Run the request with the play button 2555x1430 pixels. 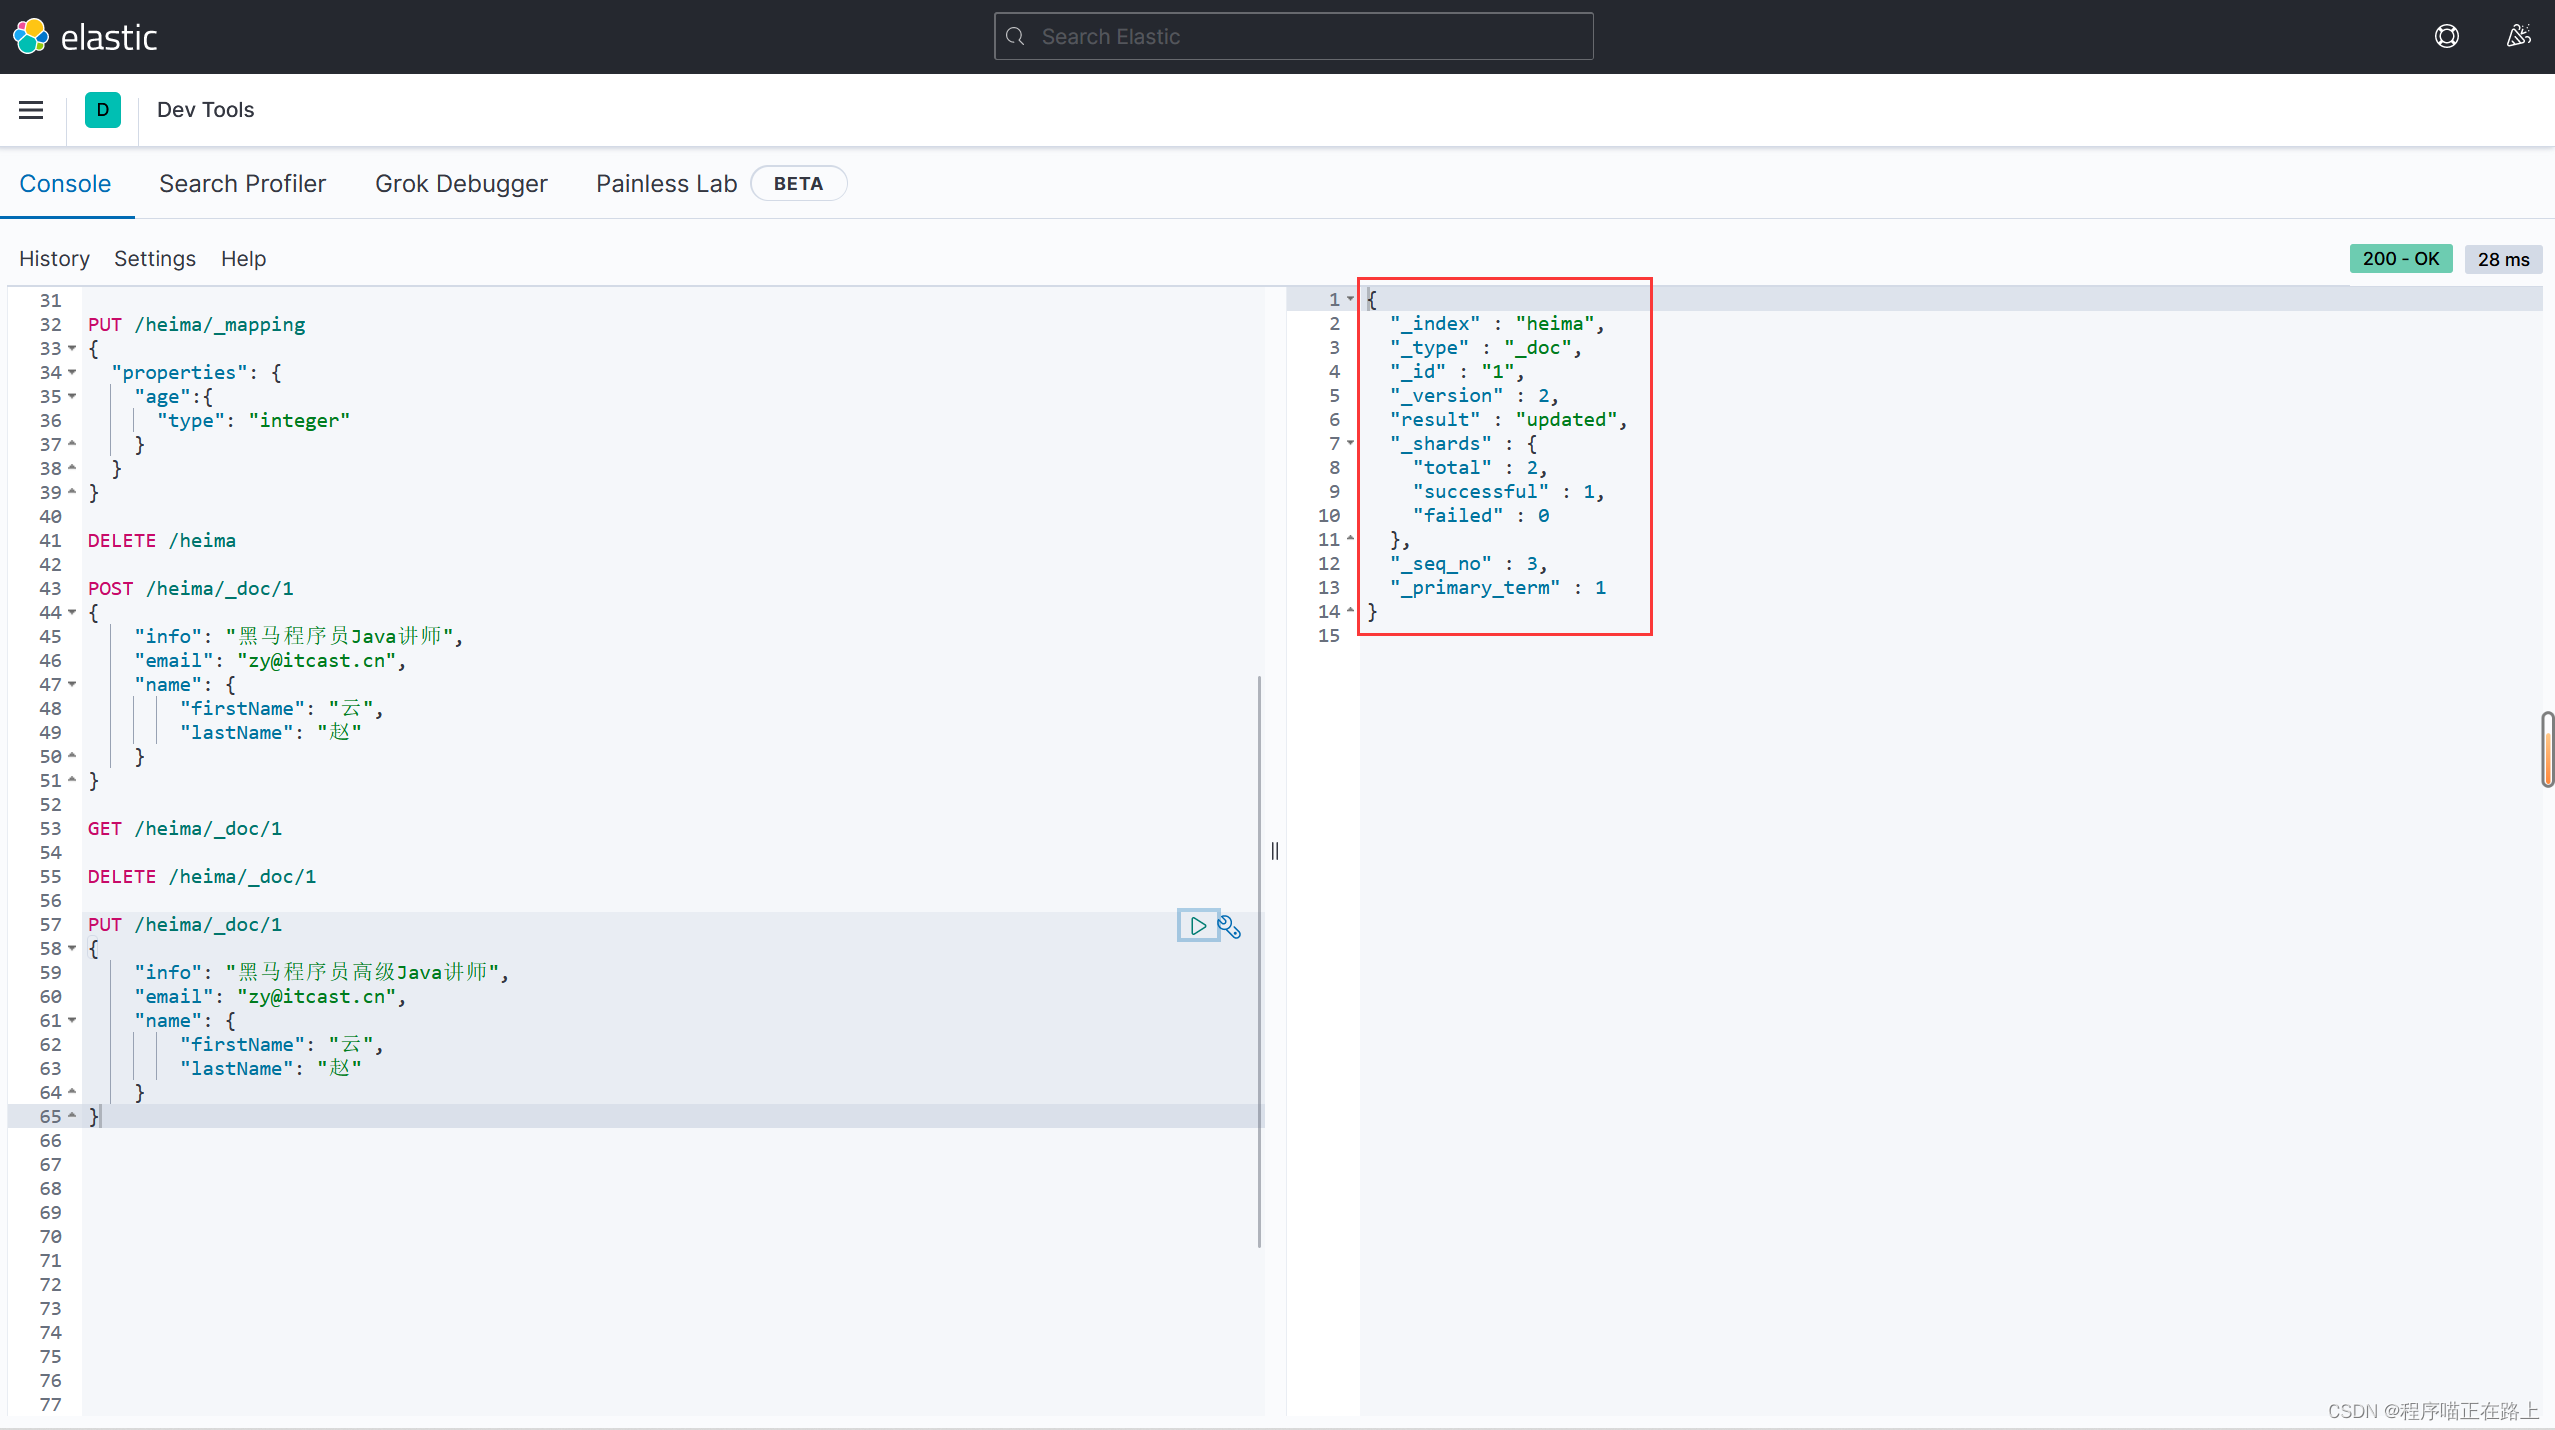coord(1197,926)
